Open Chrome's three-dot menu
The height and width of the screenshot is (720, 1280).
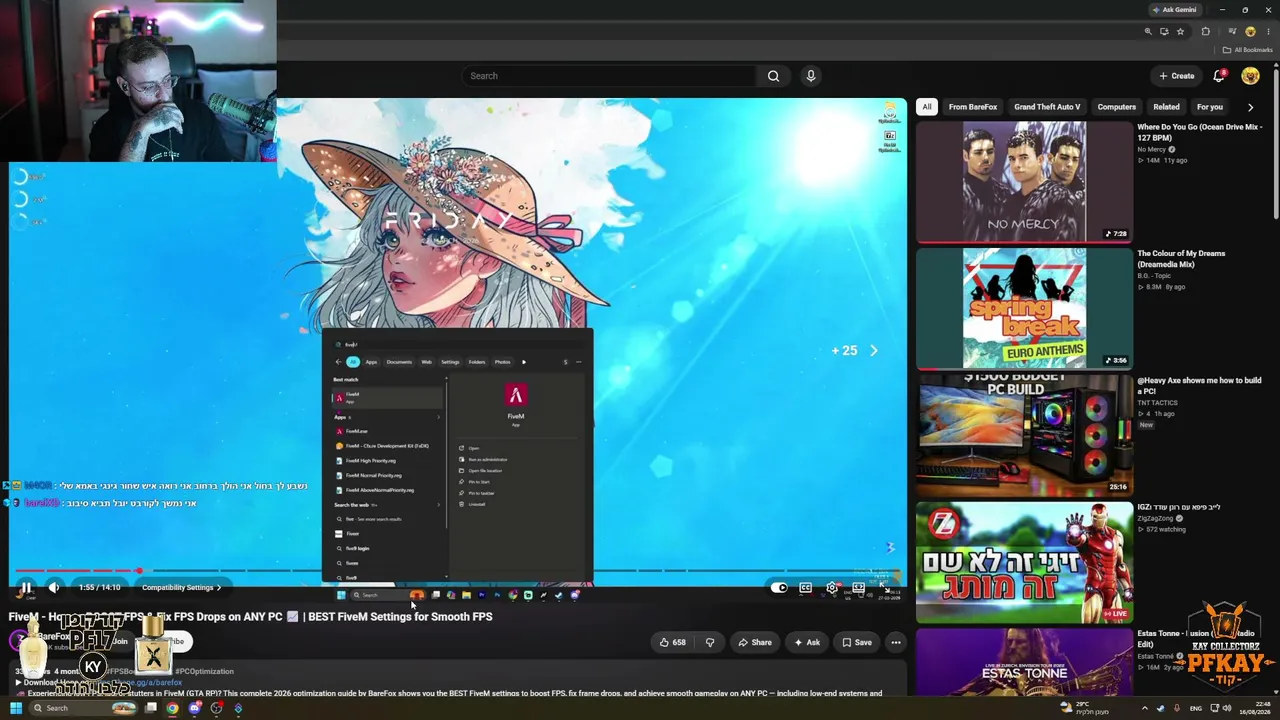[1269, 32]
